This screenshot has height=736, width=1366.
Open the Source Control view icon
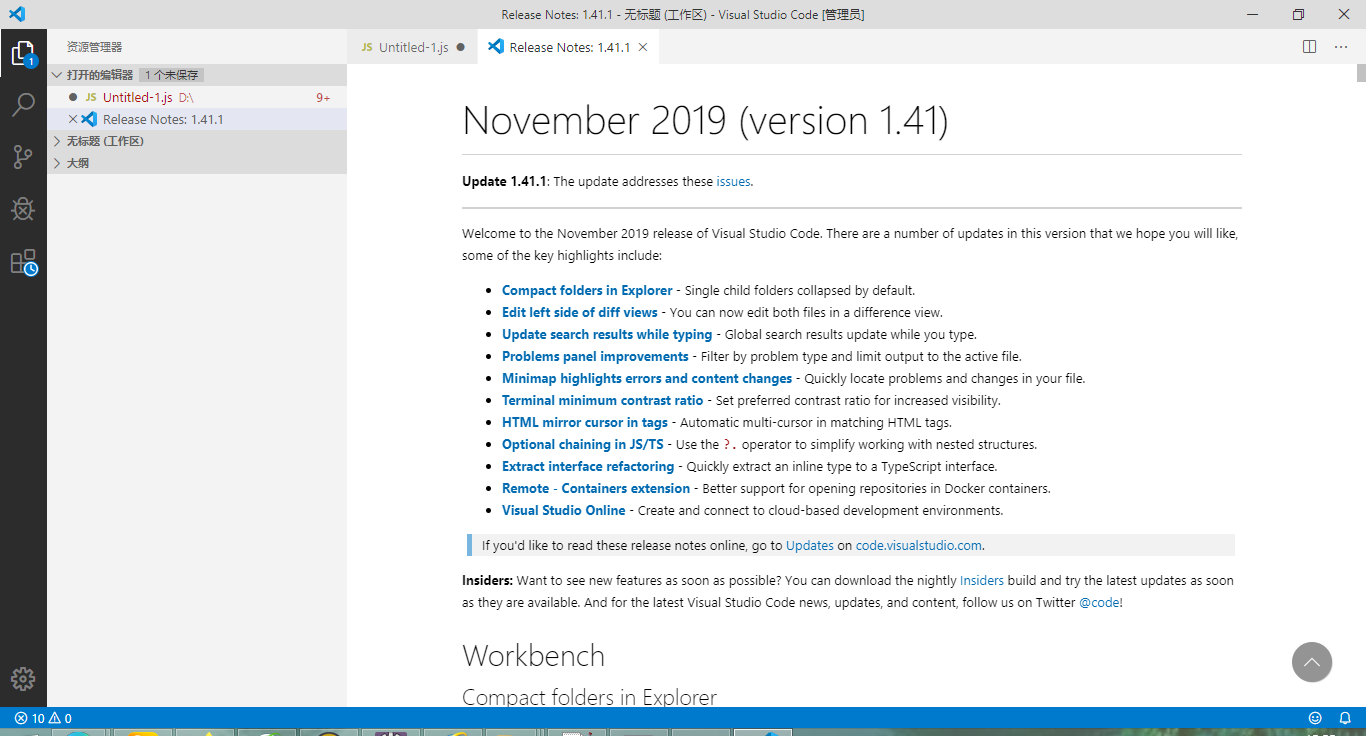pos(23,157)
